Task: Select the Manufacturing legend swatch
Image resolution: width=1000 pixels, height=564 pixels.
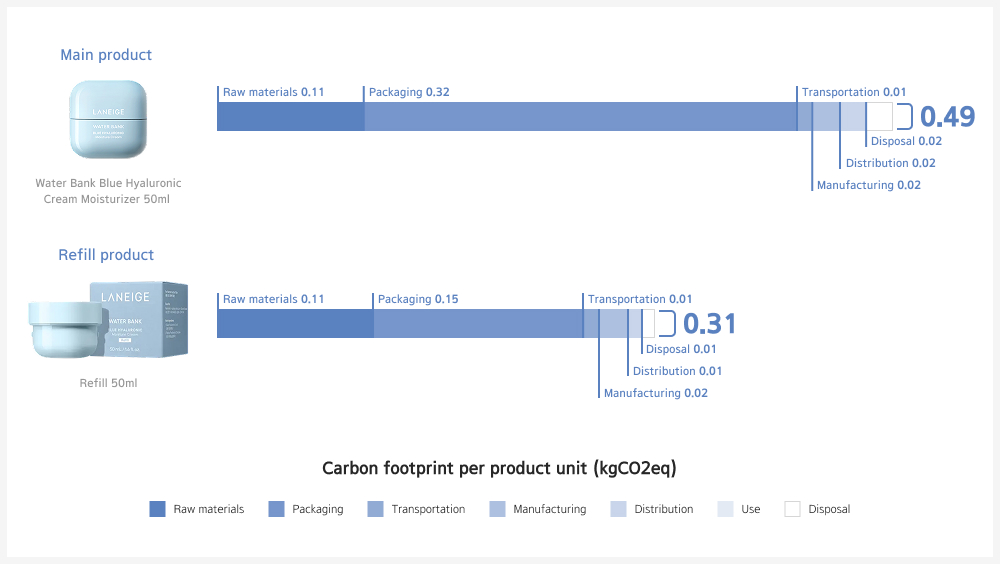Action: [x=497, y=508]
